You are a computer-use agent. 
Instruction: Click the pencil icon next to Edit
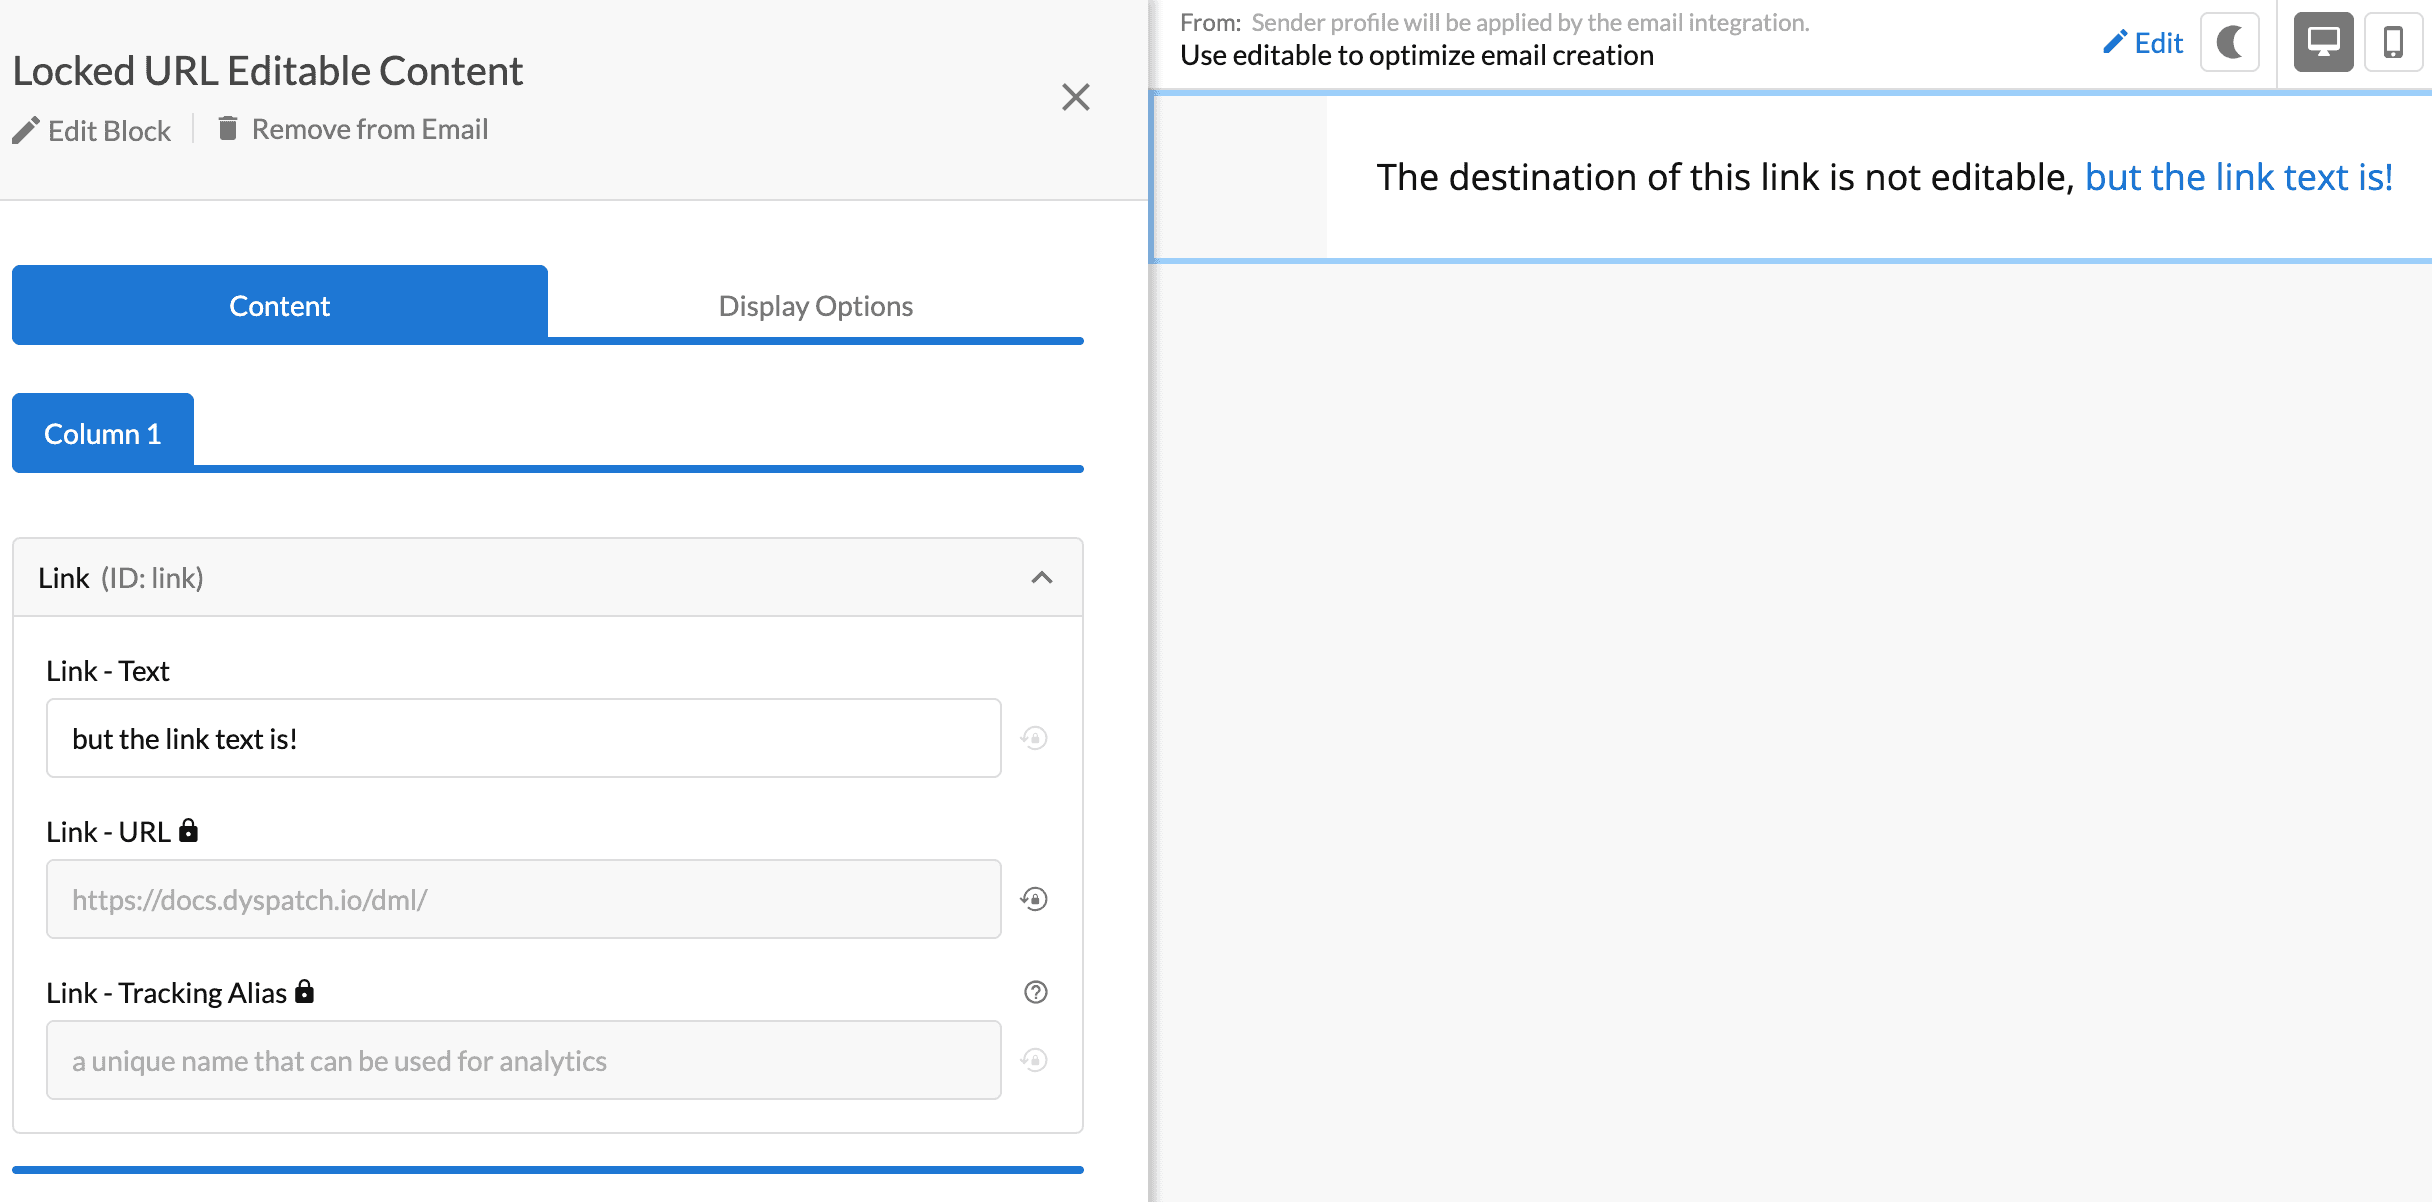click(2113, 42)
